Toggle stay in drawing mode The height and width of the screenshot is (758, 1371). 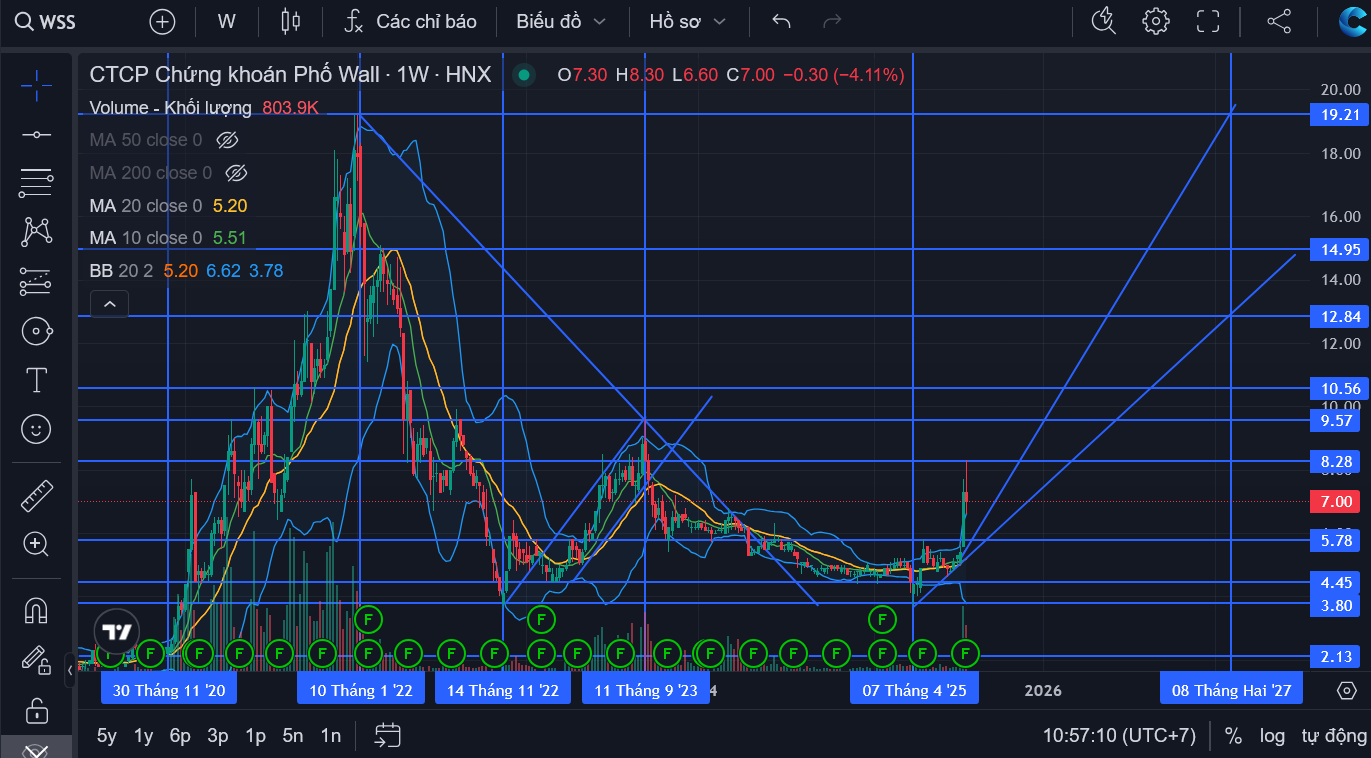coord(36,660)
